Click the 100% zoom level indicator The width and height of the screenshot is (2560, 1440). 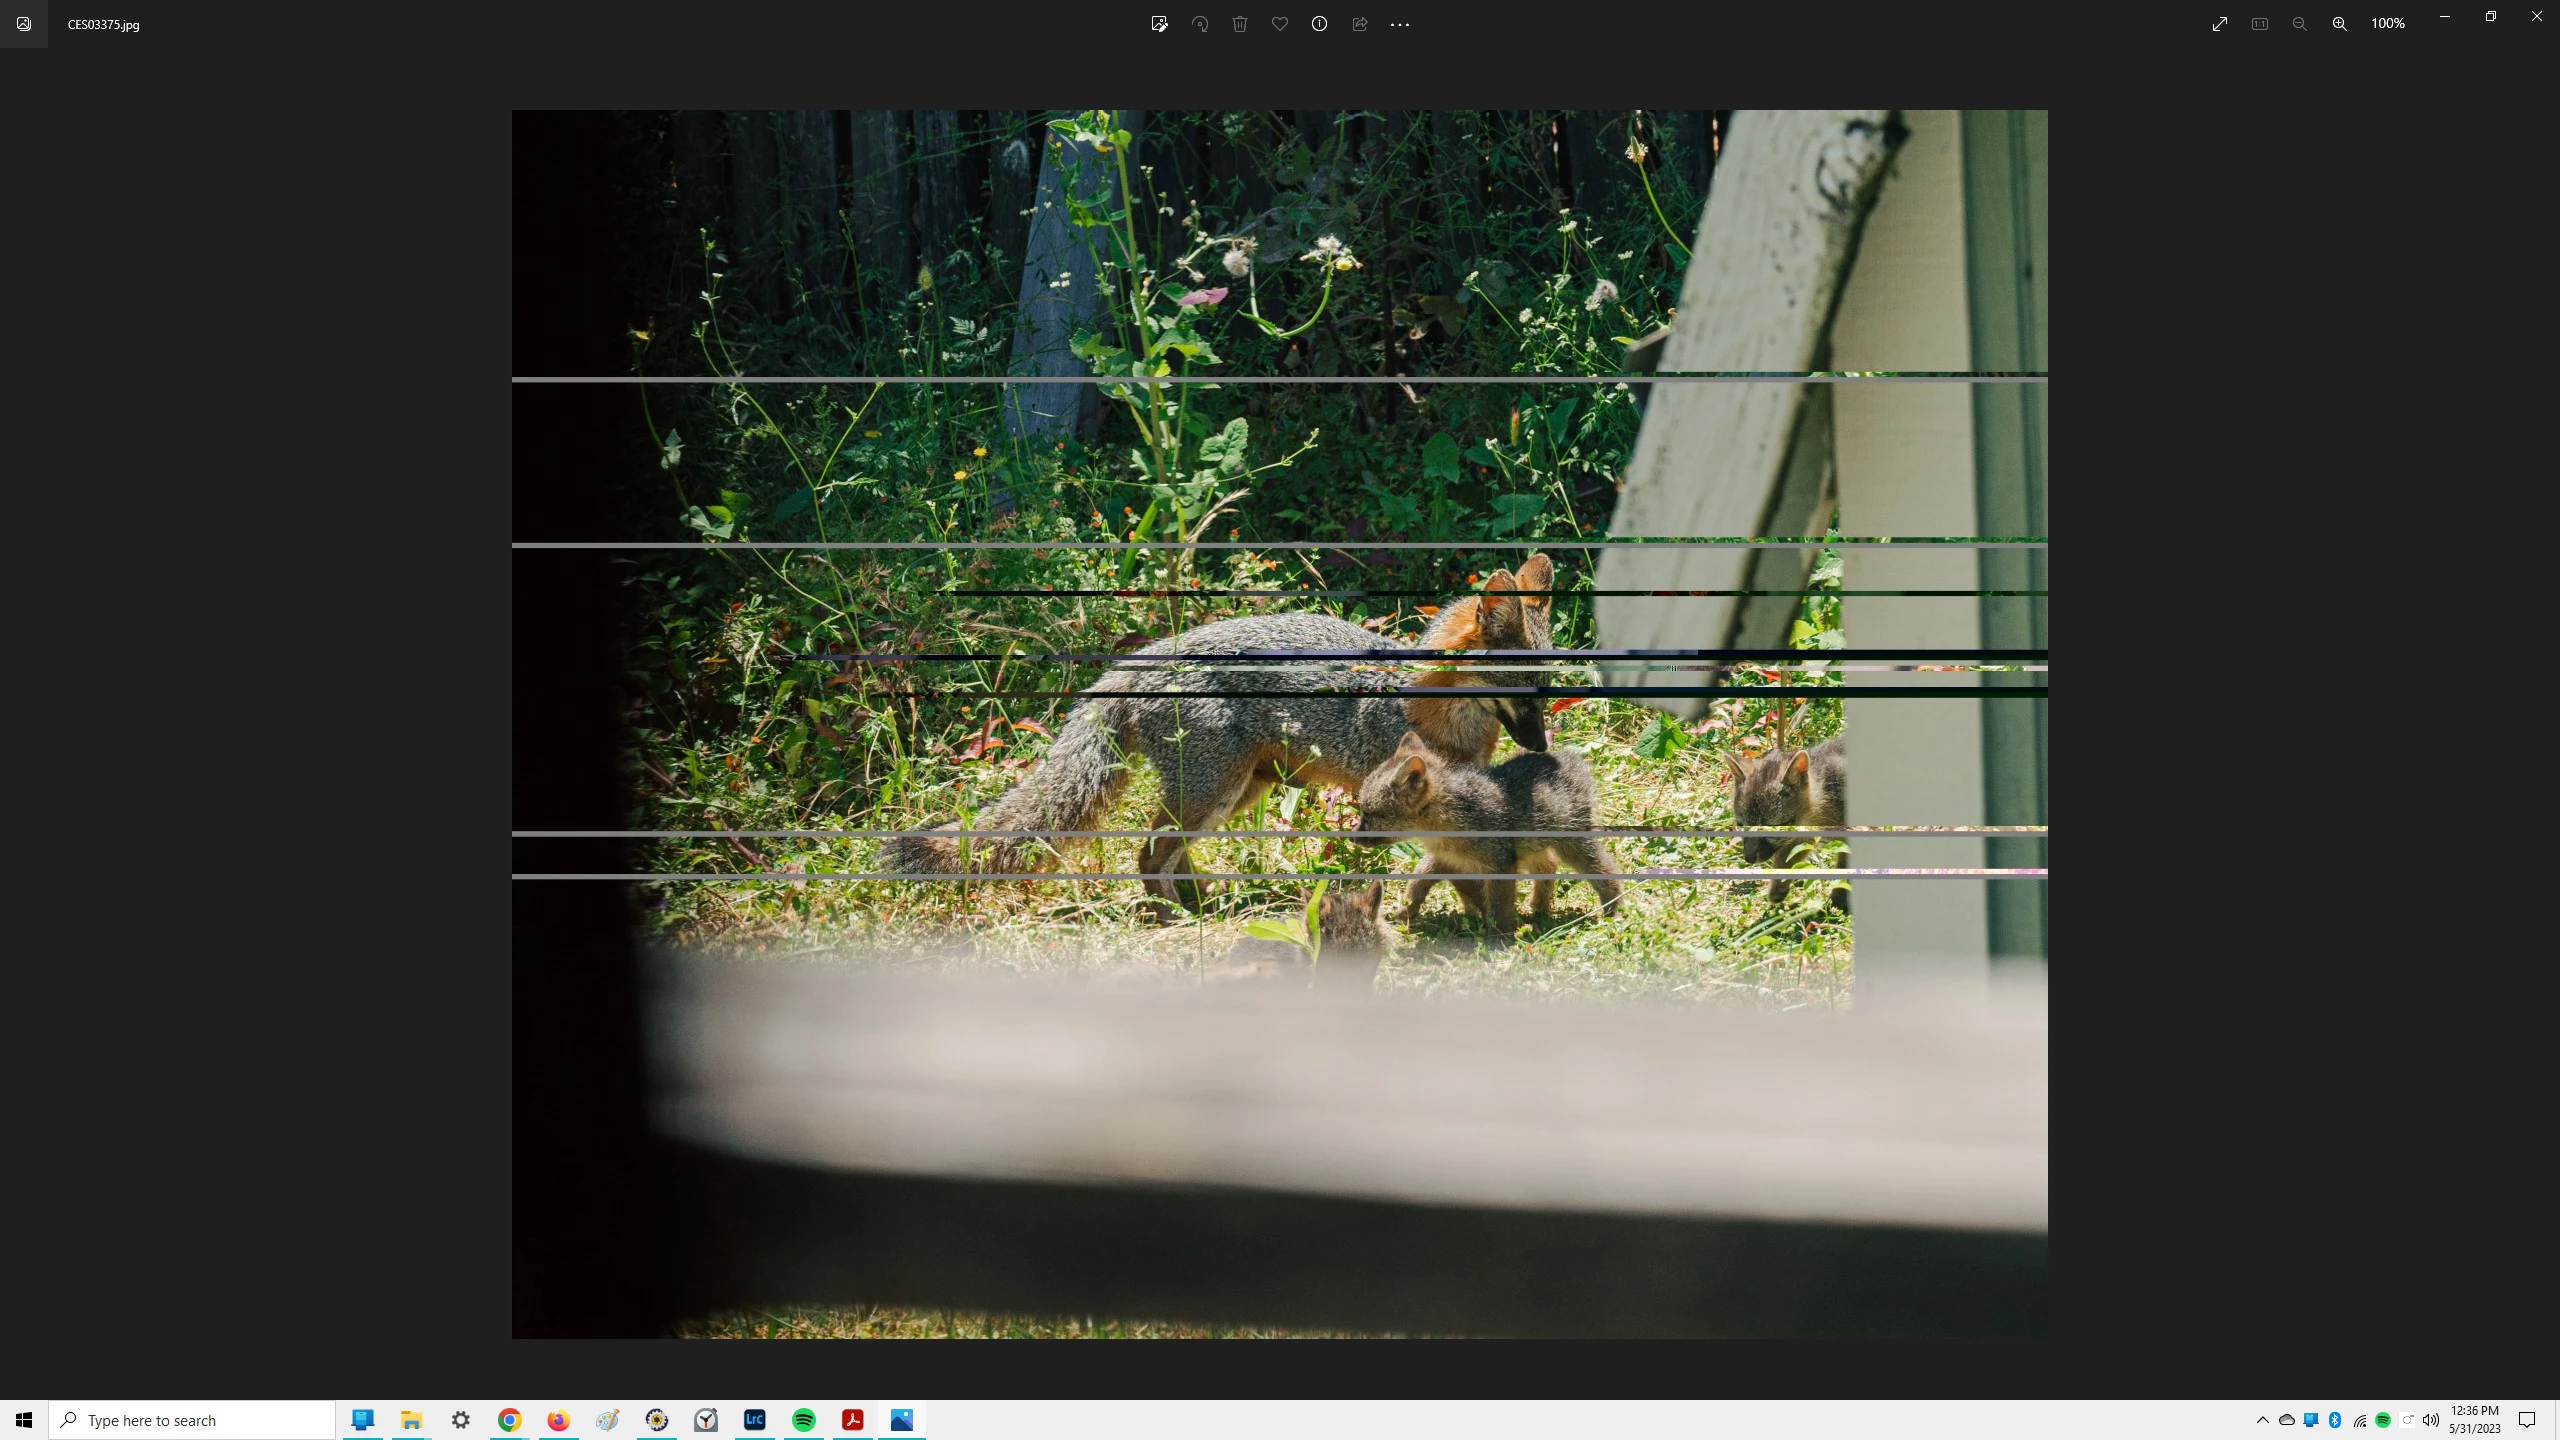(2388, 24)
